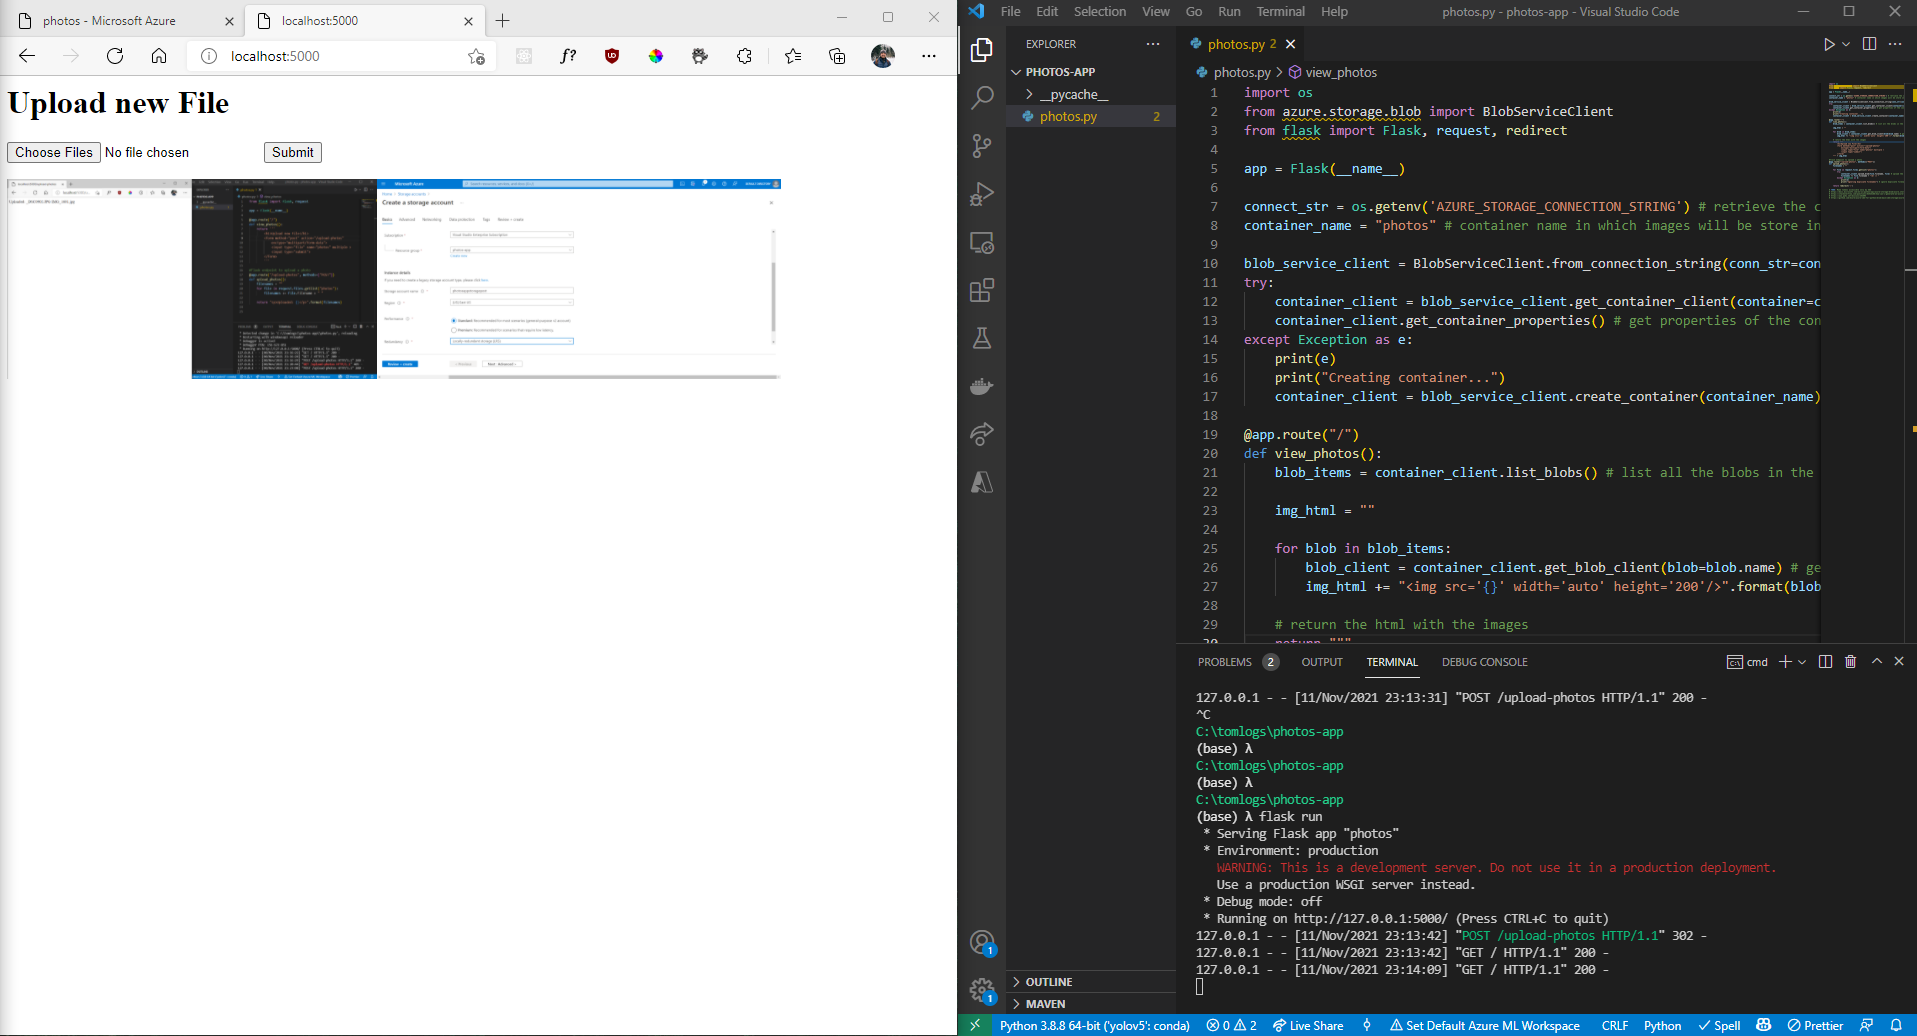Click Set Default Azure ML Workspace

point(1484,1026)
